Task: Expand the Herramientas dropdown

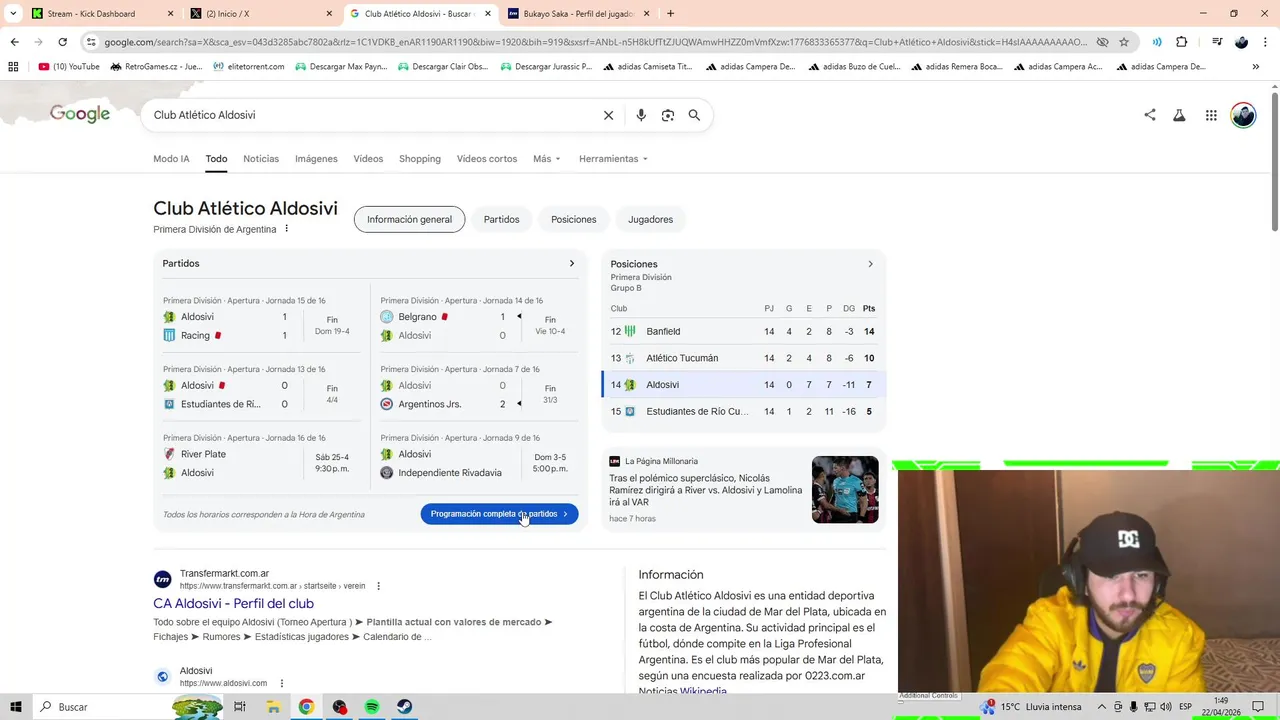Action: click(613, 159)
